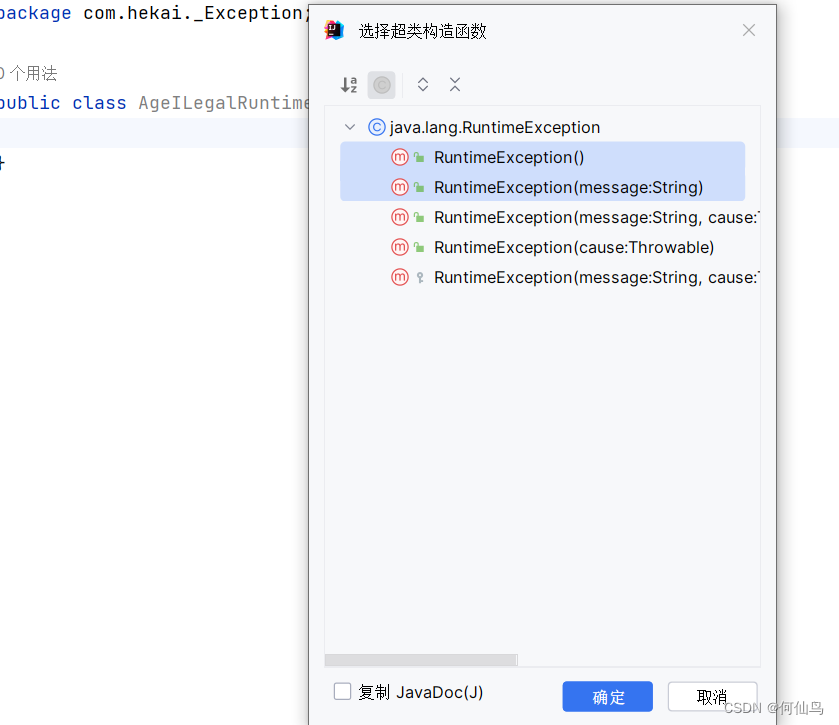The image size is (839, 725).
Task: Close the 选择超类构造函数 dialog
Action: point(749,30)
